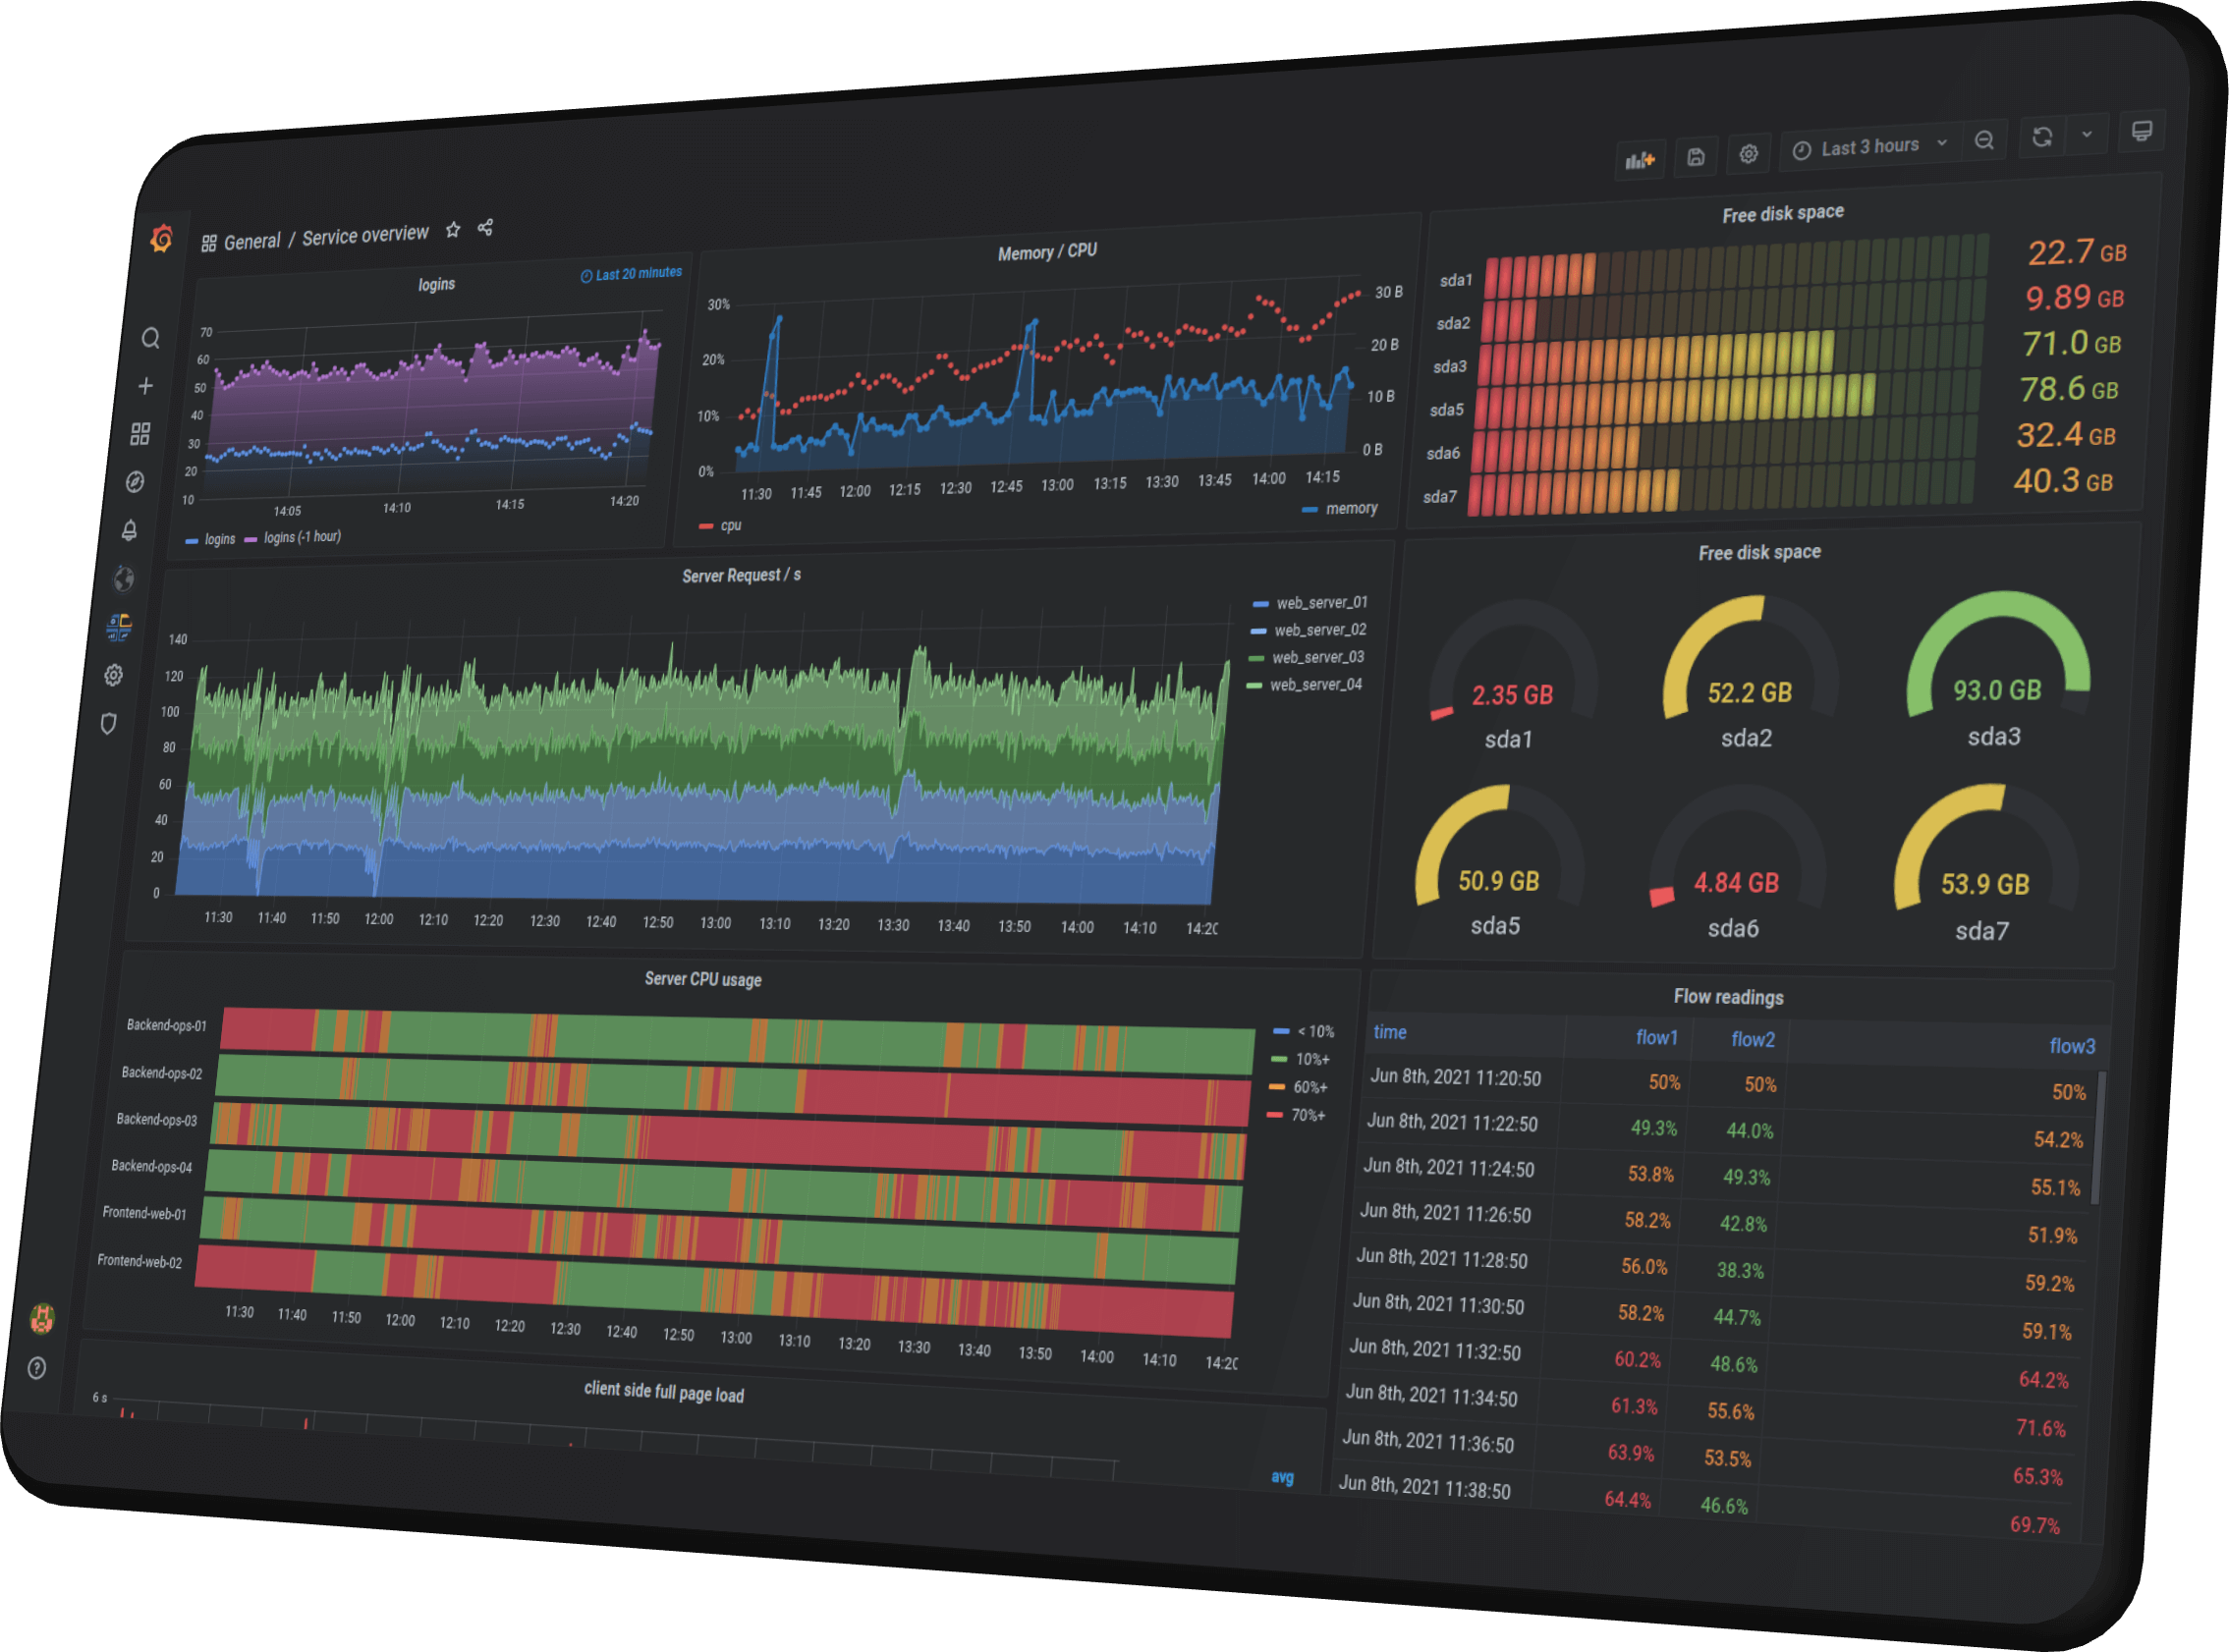Save the dashboard with the save icon
The width and height of the screenshot is (2229, 1652).
click(1695, 156)
